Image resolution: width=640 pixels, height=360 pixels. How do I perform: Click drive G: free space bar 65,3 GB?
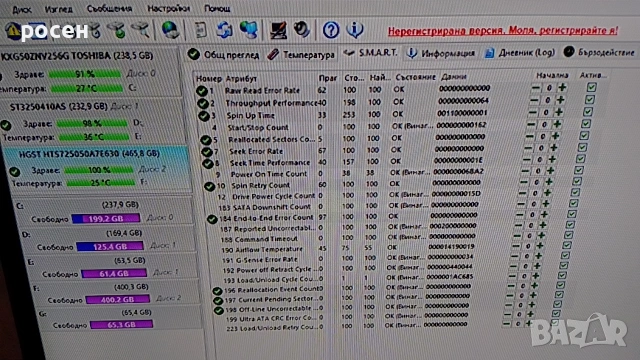121,325
